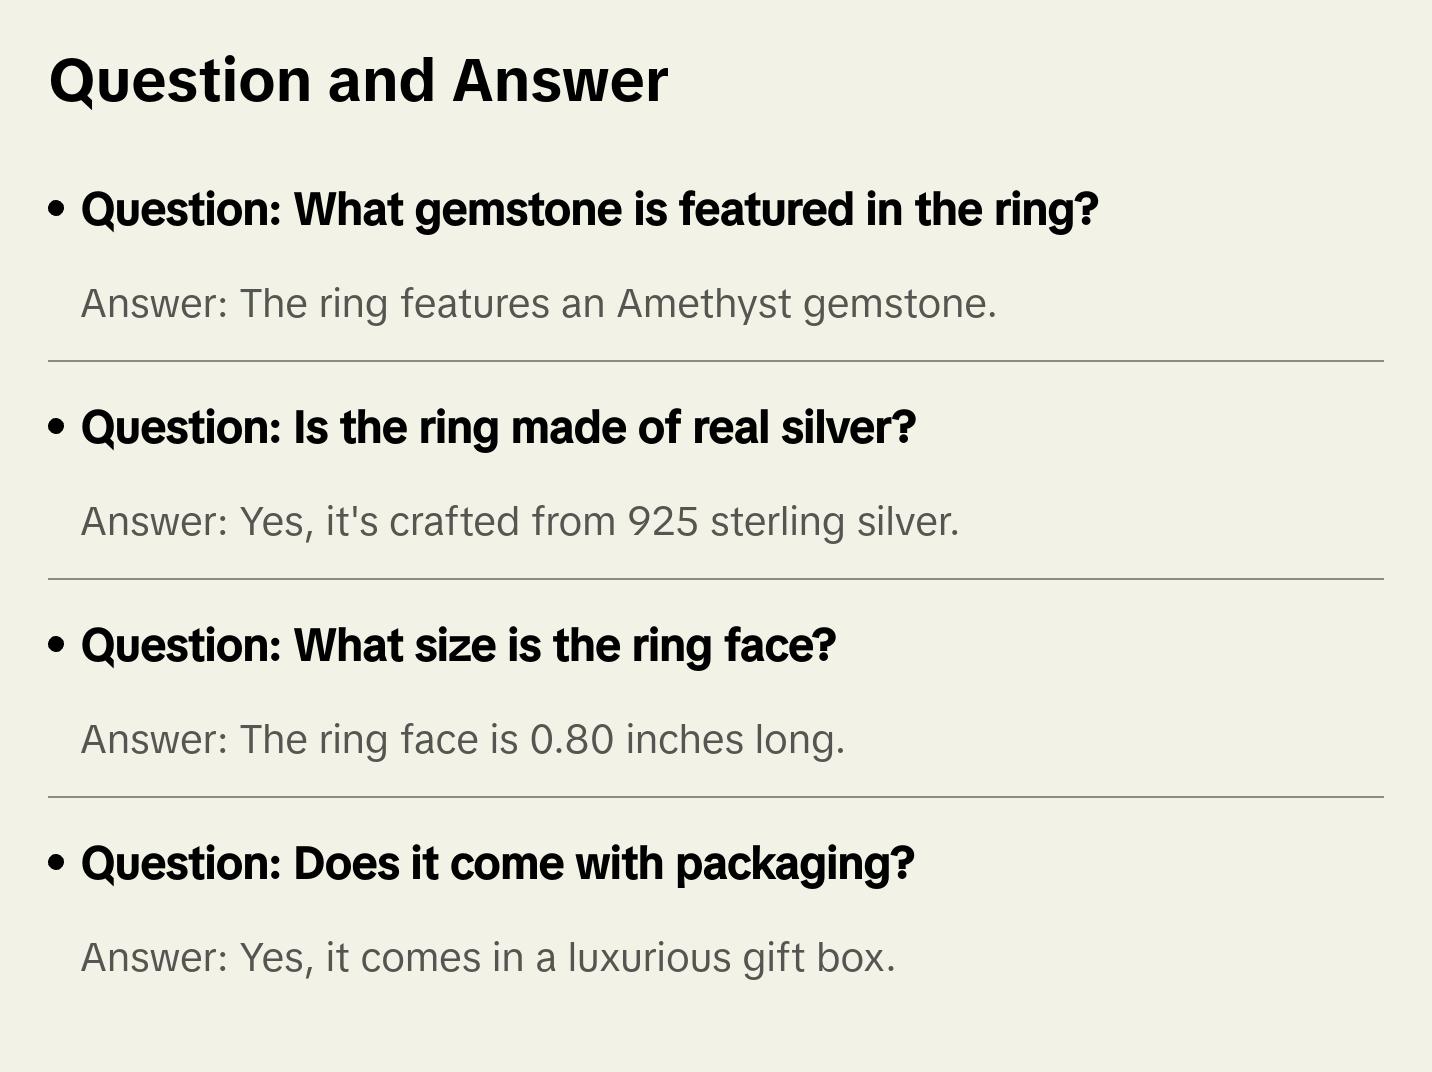Click the 0.80 inches long answer text
Screen dimensions: 1432x1072
(462, 740)
